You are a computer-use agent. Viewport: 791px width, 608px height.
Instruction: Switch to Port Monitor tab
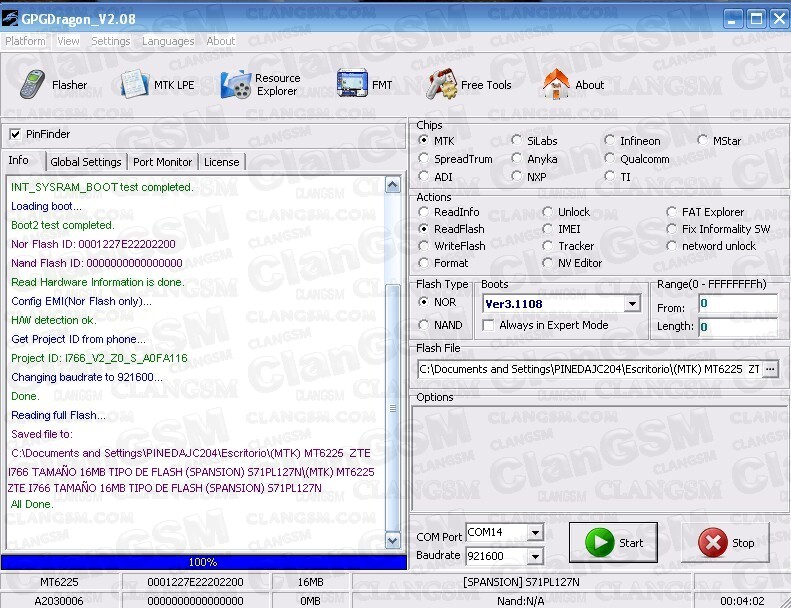point(162,162)
